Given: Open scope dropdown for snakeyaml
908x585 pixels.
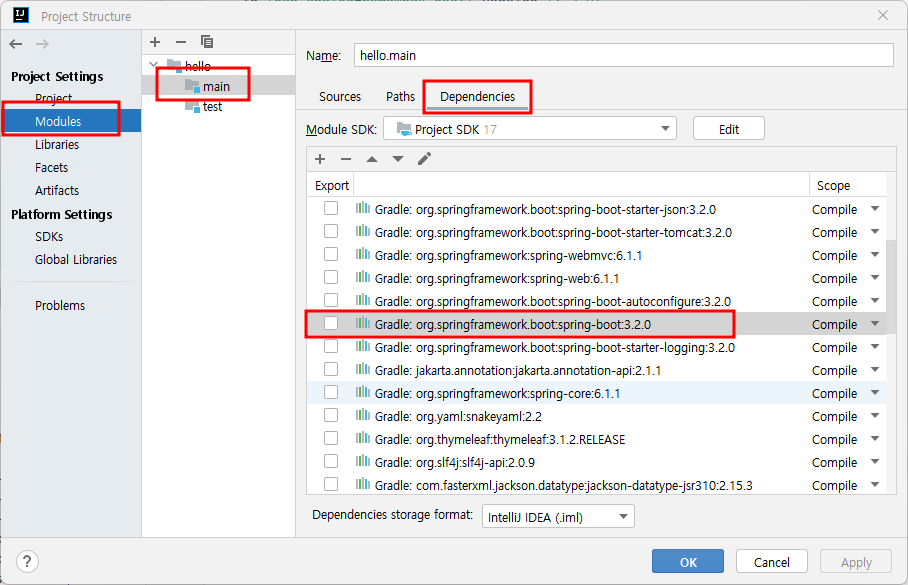Looking at the screenshot, I should click(x=874, y=416).
